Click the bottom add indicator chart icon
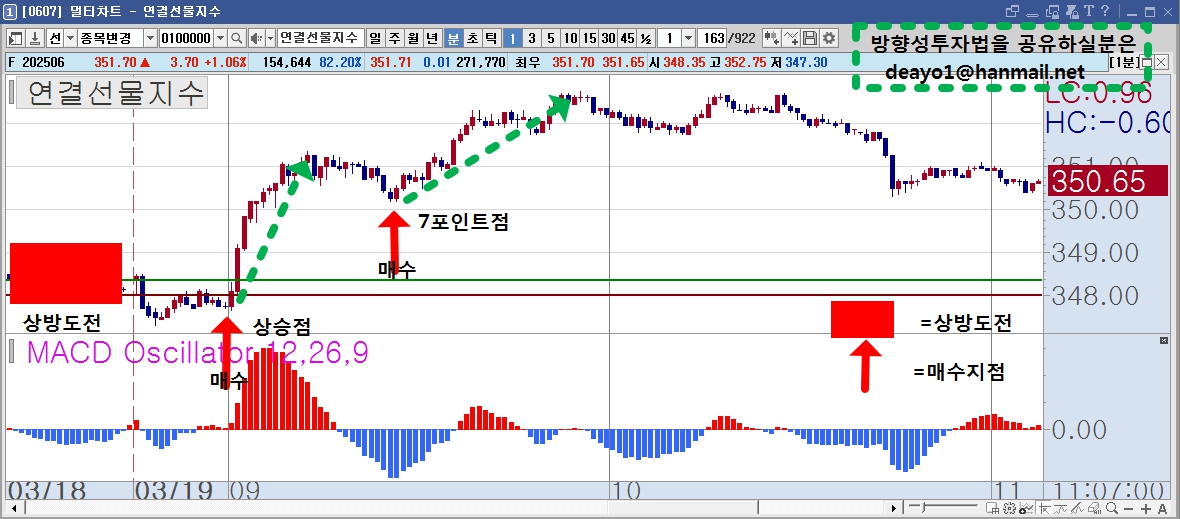Viewport: 1180px width, 519px height. point(1026,509)
